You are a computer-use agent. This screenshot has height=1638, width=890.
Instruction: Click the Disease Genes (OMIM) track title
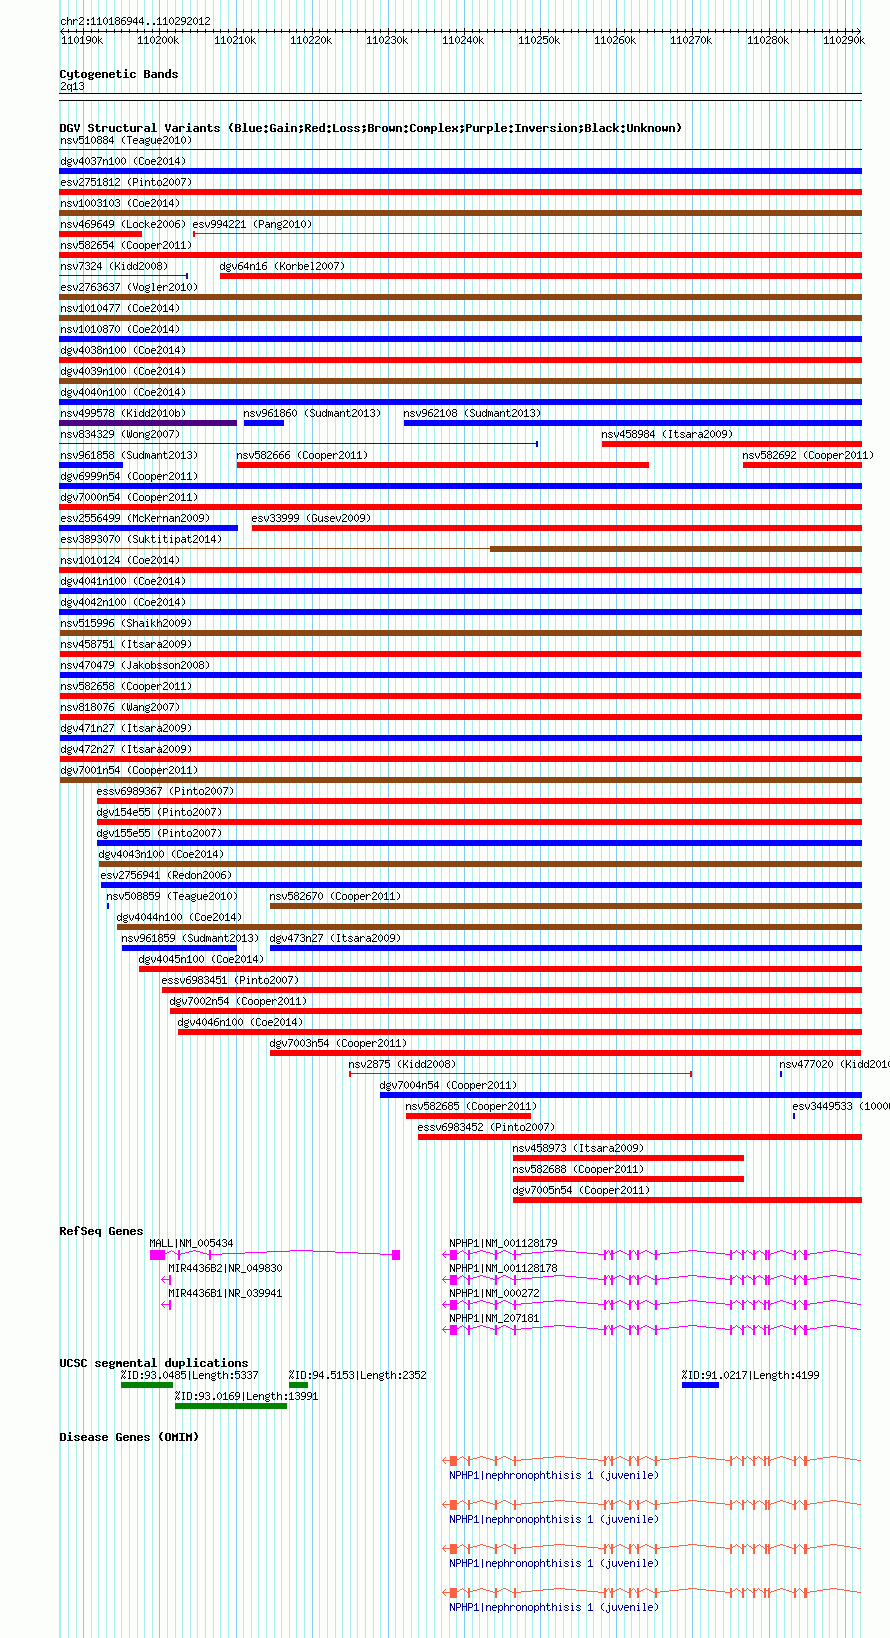pos(129,1437)
